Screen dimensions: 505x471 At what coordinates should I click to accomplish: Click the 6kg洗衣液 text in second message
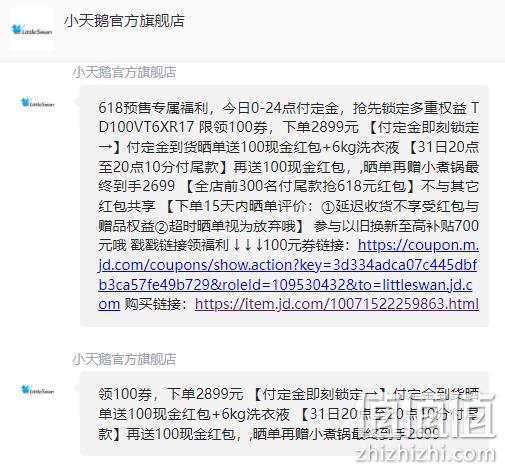(255, 414)
